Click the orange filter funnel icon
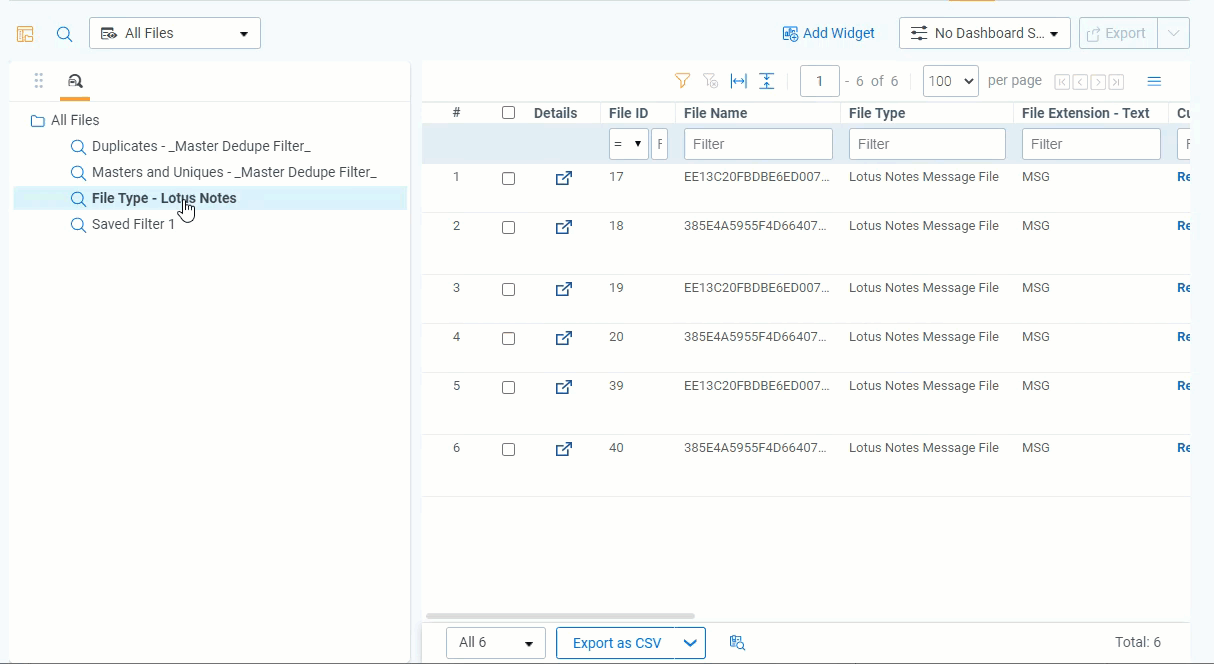The height and width of the screenshot is (664, 1214). pos(682,81)
